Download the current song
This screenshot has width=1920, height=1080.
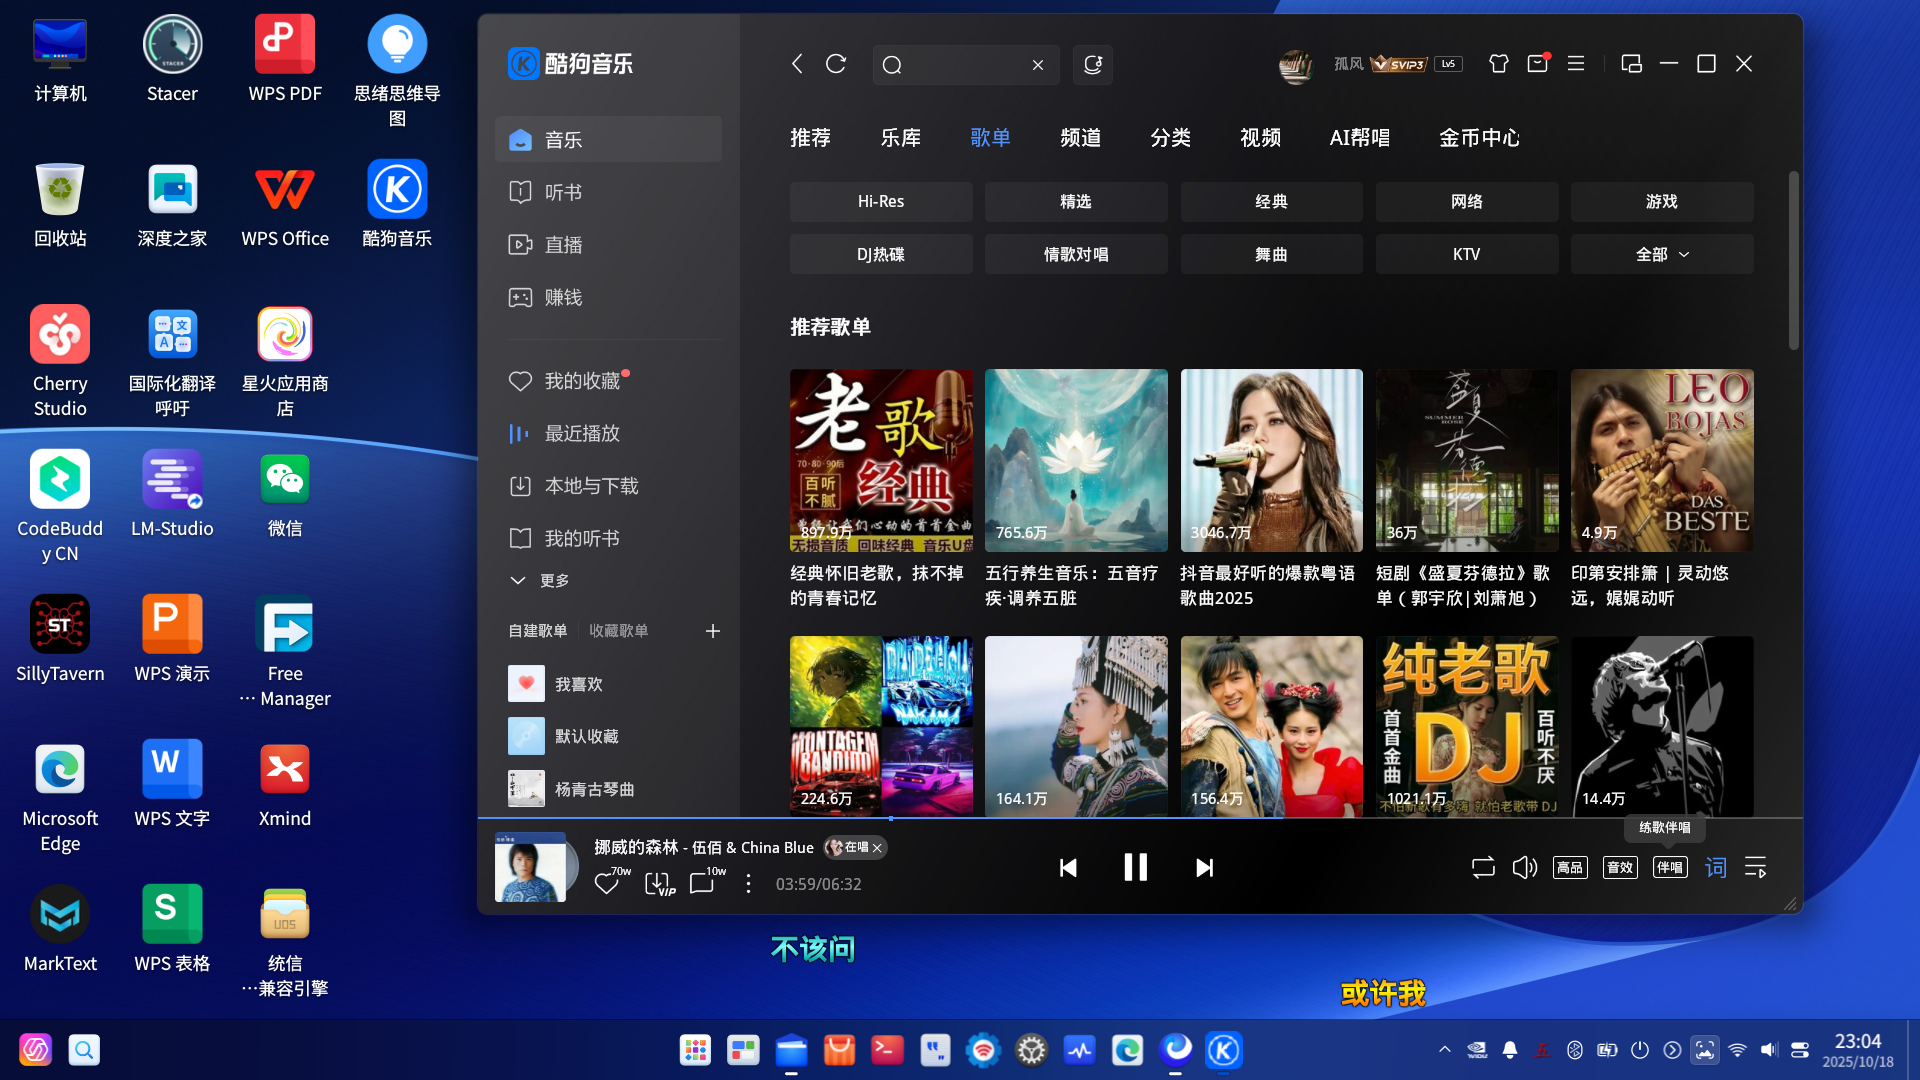click(x=657, y=883)
